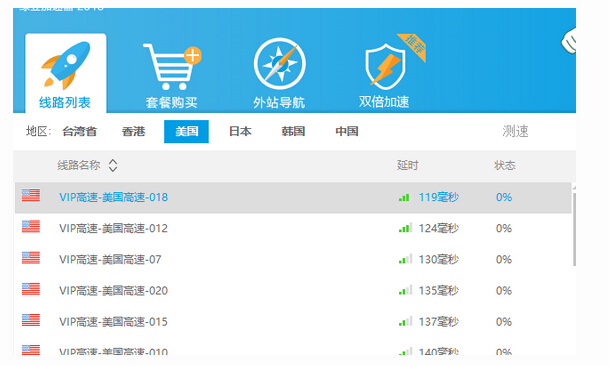
Task: Switch to the 日本 region tab
Action: click(240, 131)
